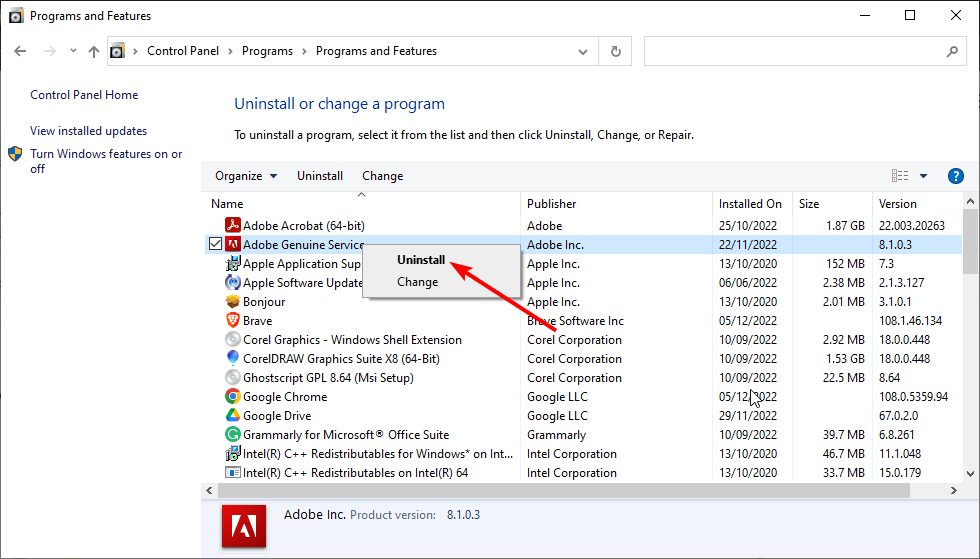Click the Control Panel icon in address bar
This screenshot has width=980, height=559.
(118, 51)
